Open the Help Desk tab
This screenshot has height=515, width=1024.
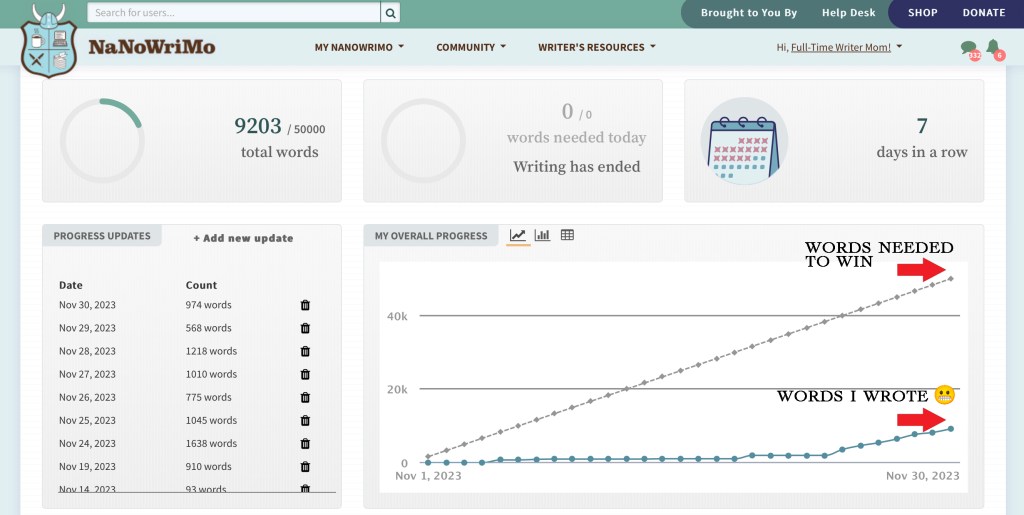848,13
